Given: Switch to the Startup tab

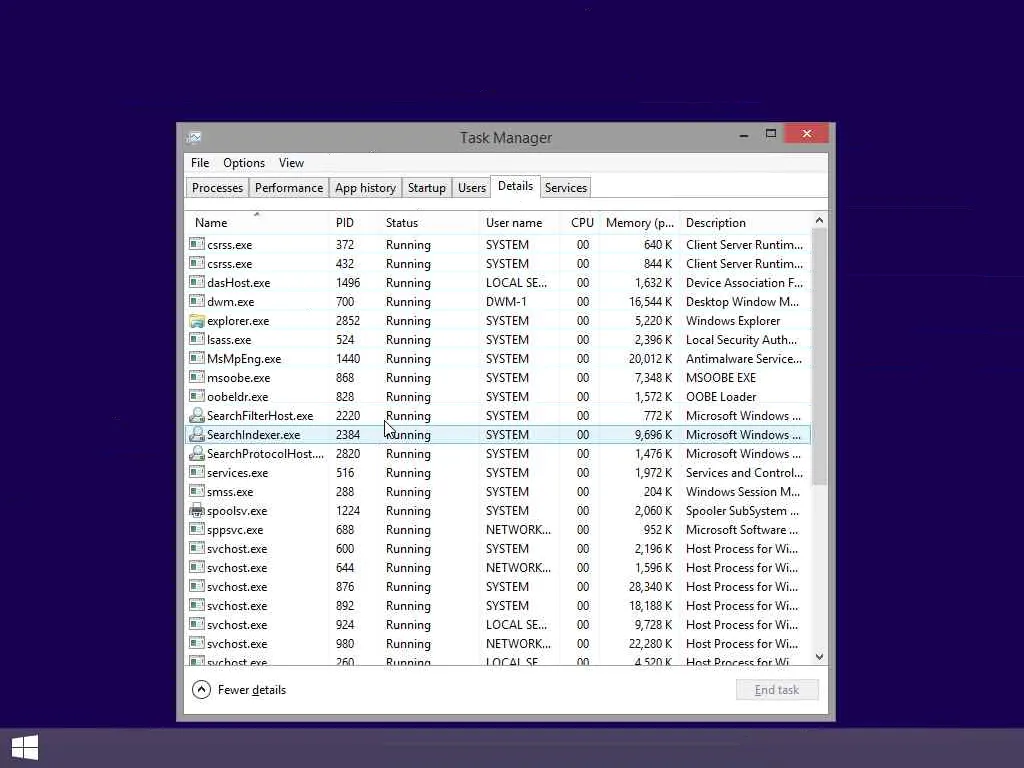Looking at the screenshot, I should coord(426,187).
